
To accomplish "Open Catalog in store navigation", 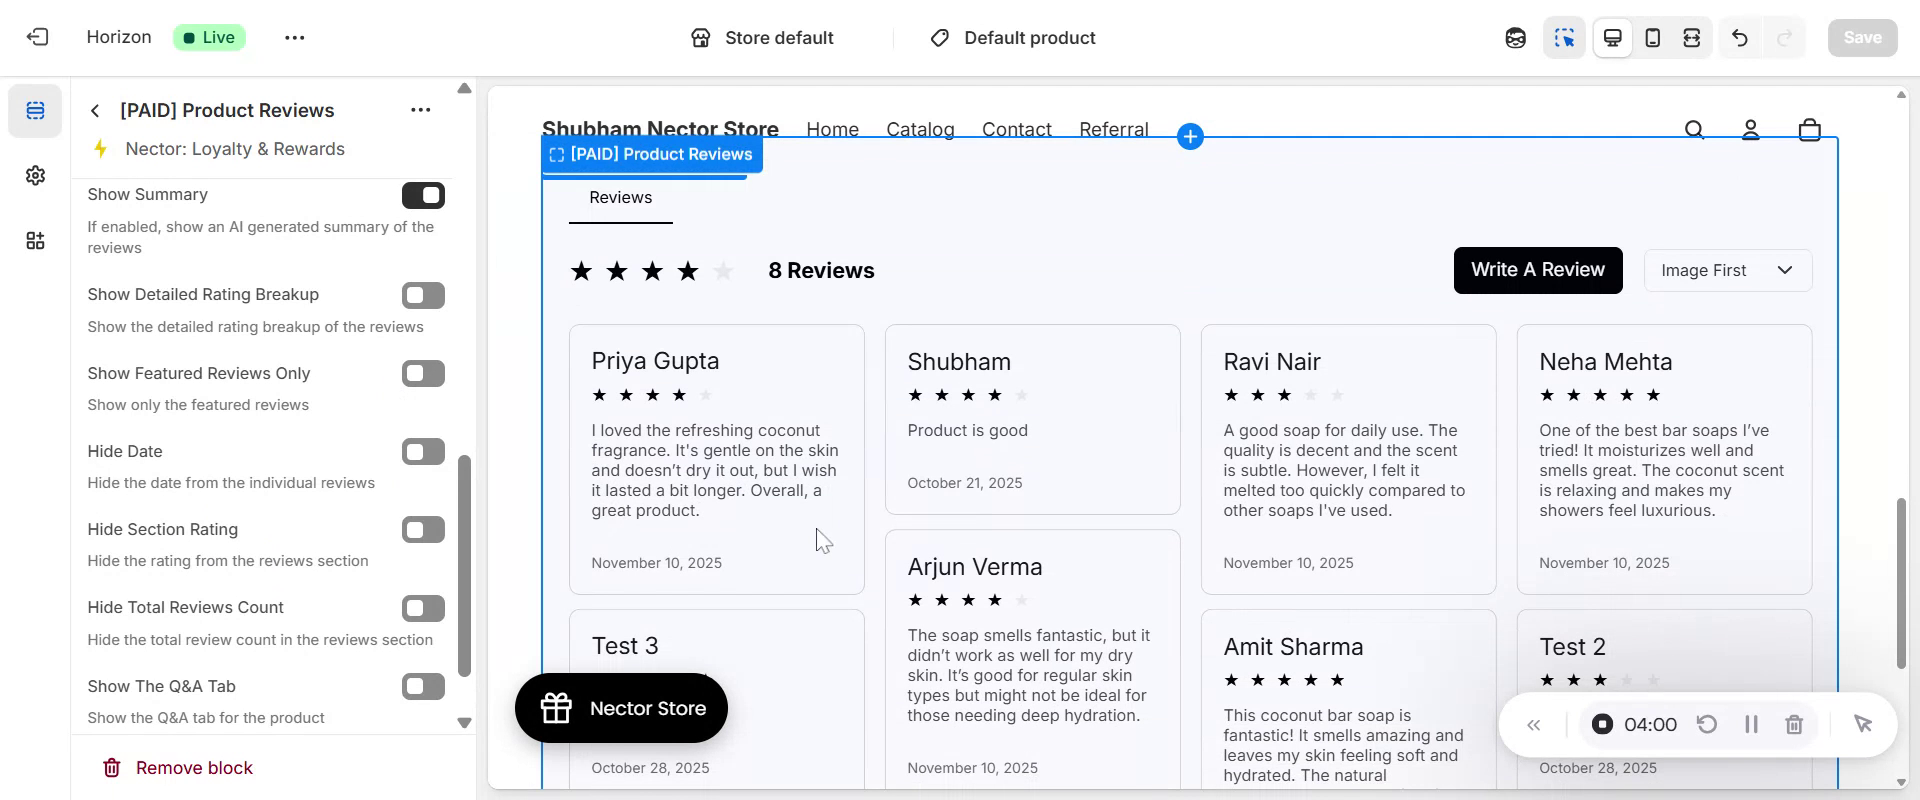I will pos(920,129).
